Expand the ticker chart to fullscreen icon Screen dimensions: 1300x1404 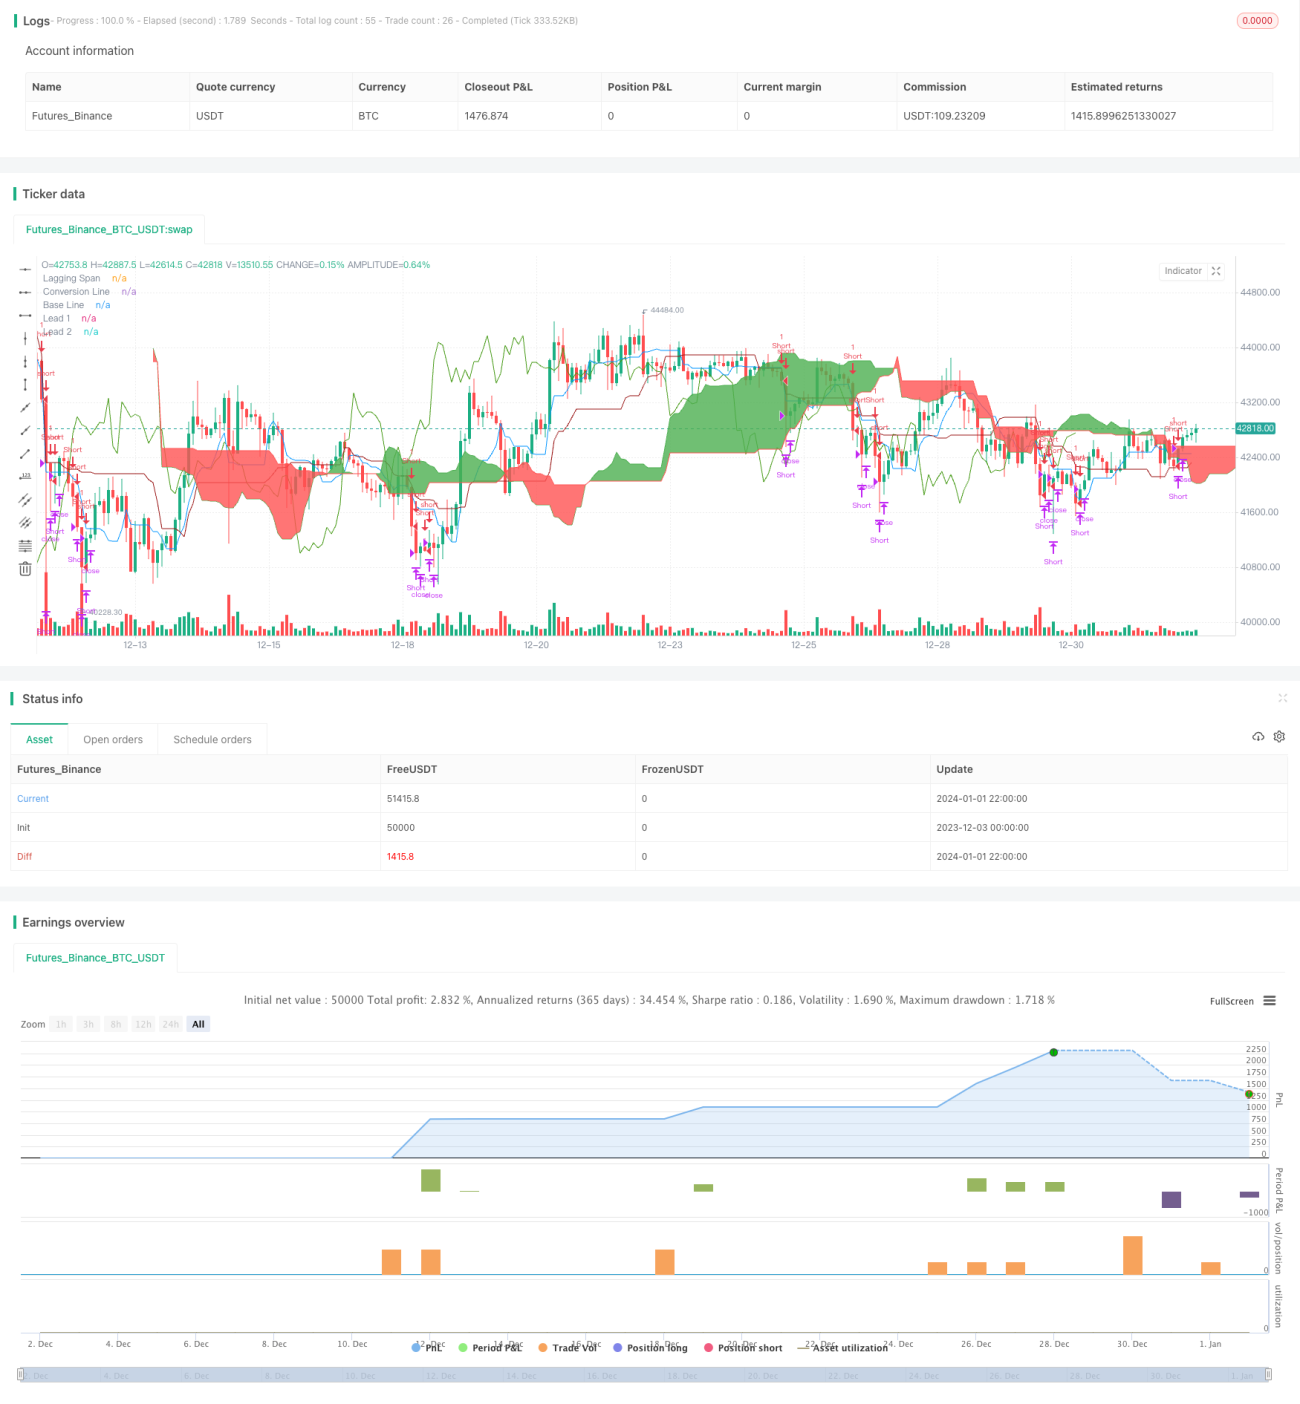click(x=1216, y=271)
